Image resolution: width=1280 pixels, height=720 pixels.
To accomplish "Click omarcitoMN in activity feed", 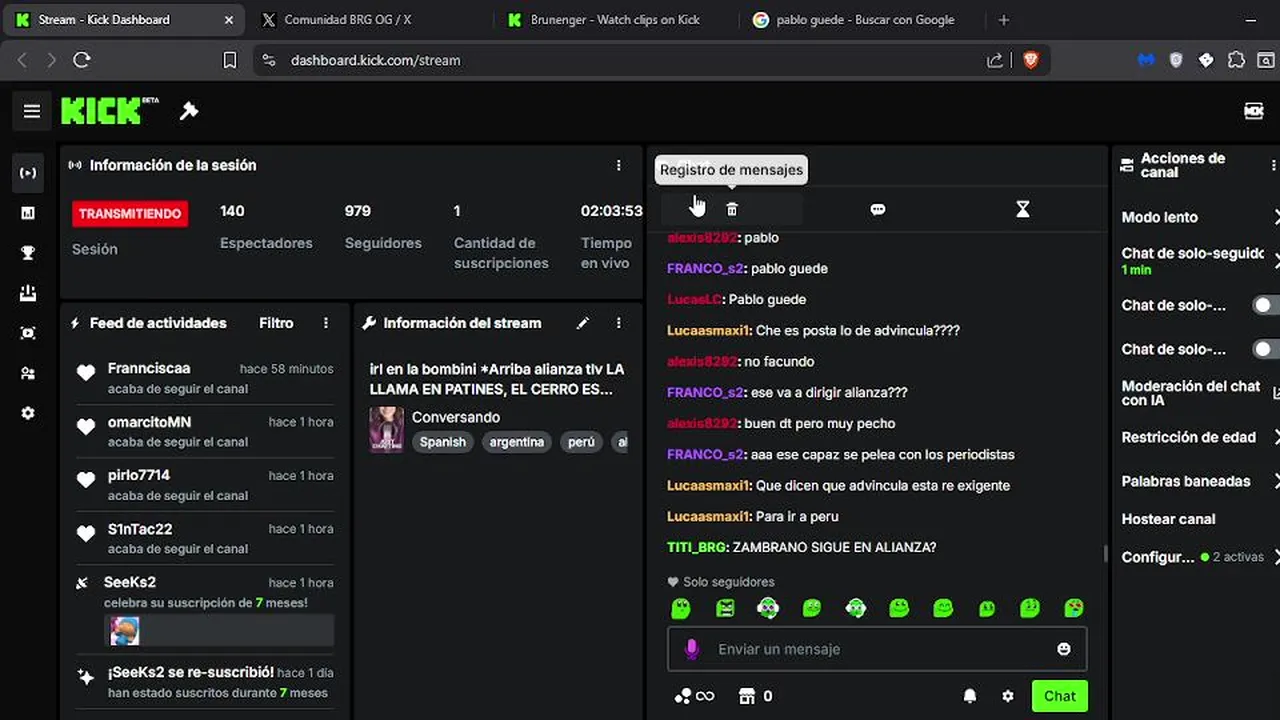I will click(x=149, y=422).
